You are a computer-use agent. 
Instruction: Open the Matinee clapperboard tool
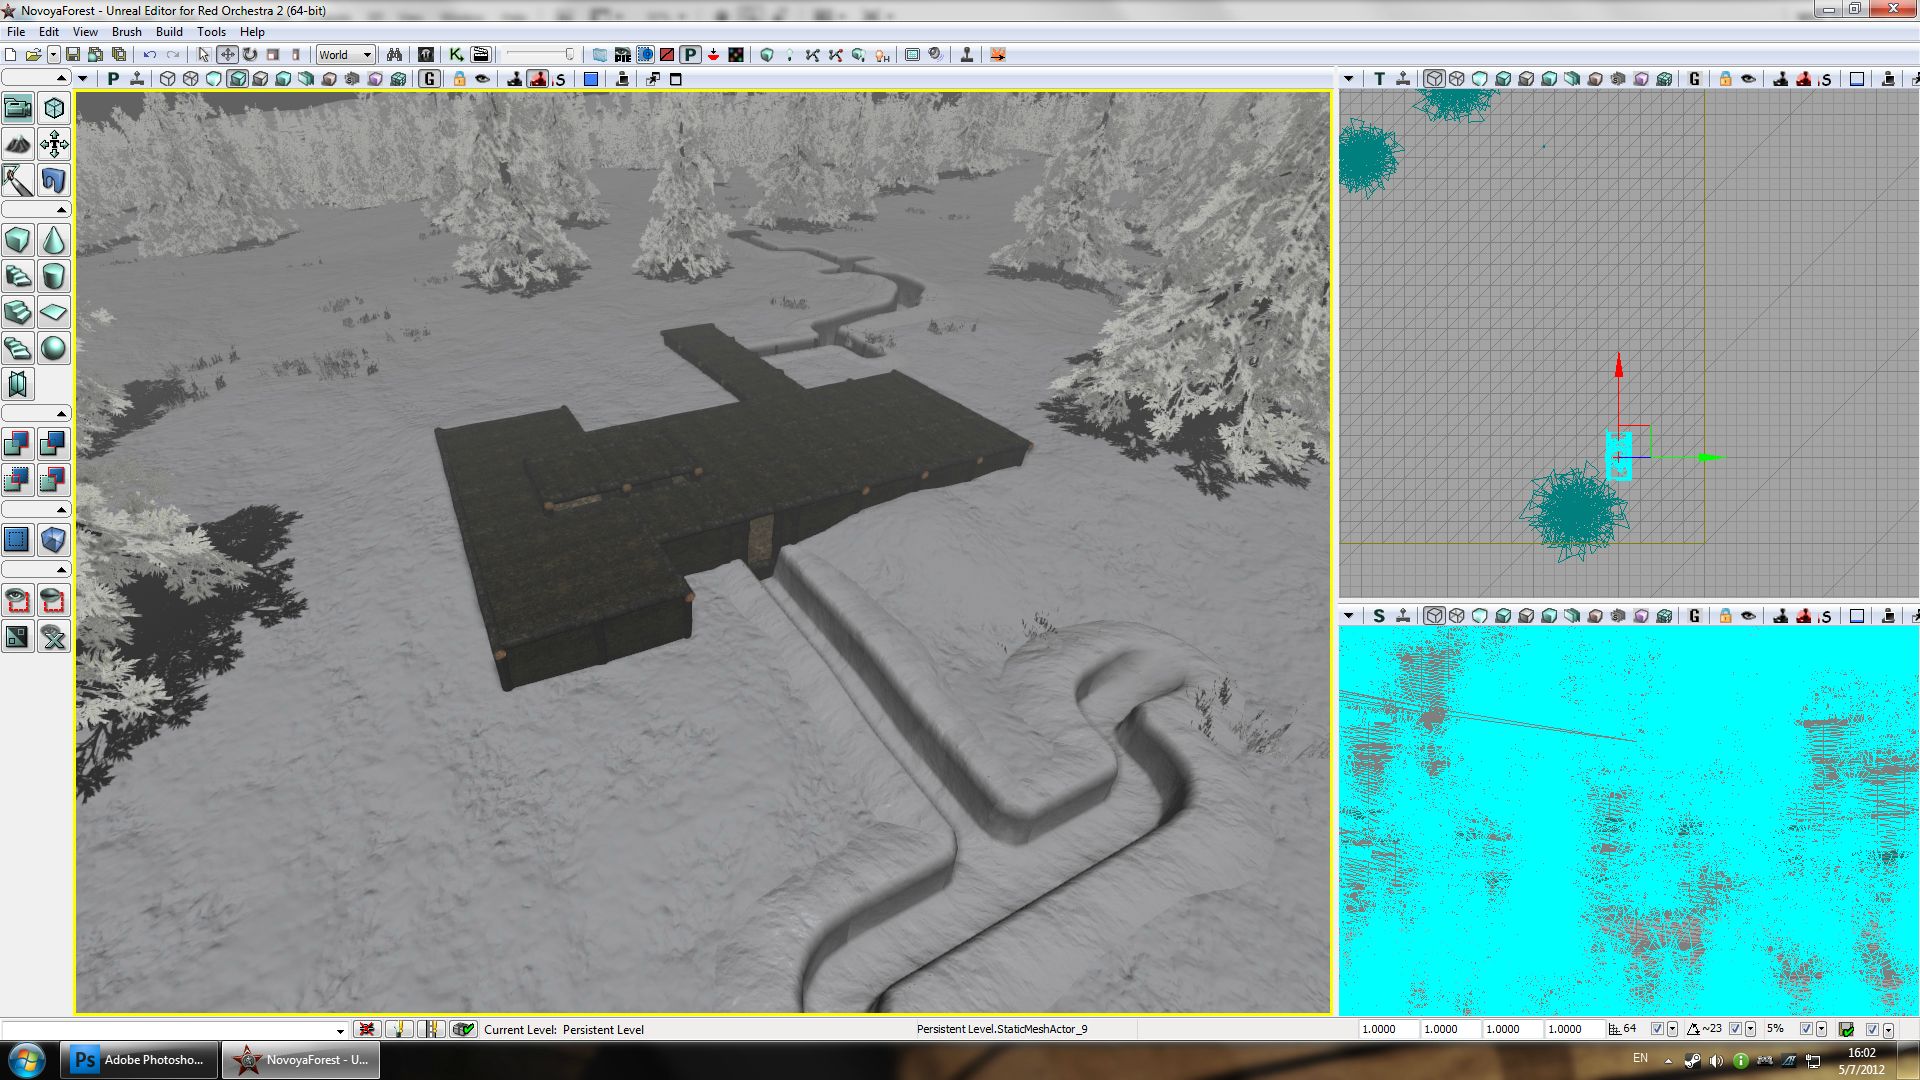[x=481, y=55]
